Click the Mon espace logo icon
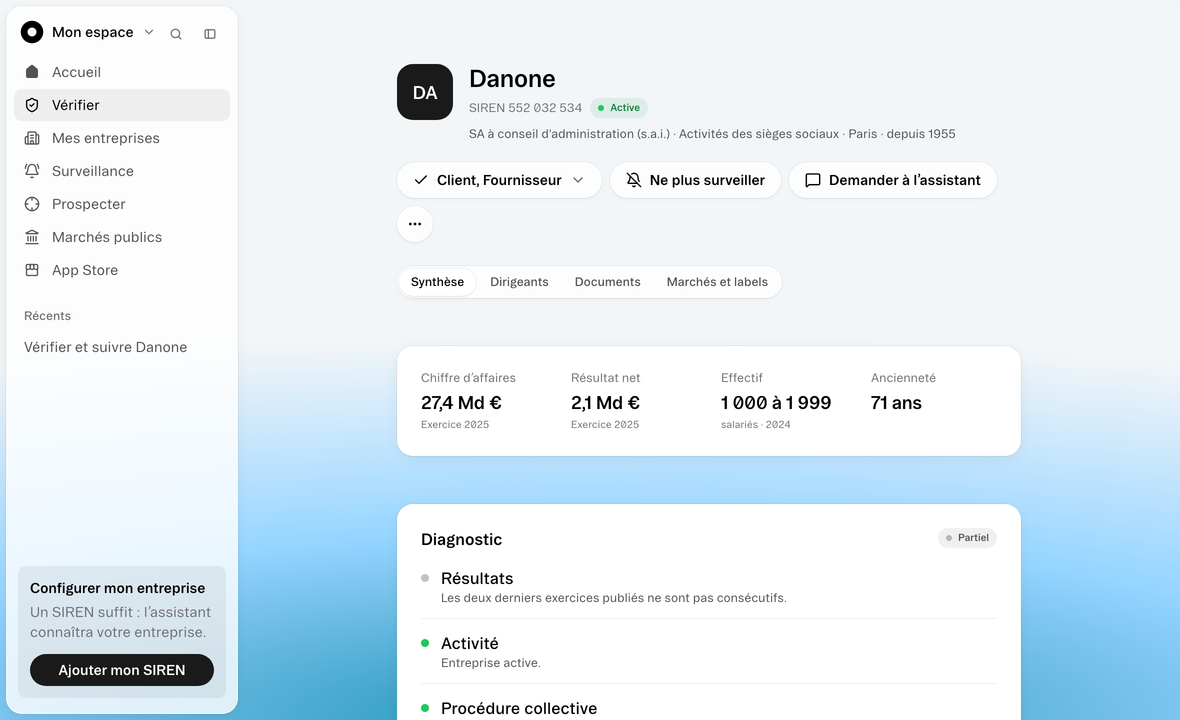Screen dimensions: 1180x720 coord(32,32)
